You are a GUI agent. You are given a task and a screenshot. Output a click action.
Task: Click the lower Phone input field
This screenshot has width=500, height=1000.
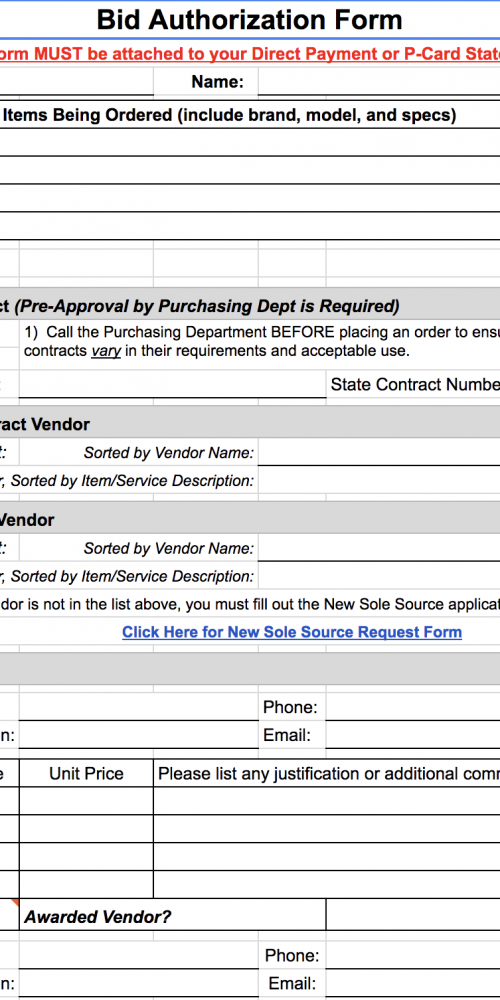click(x=413, y=955)
